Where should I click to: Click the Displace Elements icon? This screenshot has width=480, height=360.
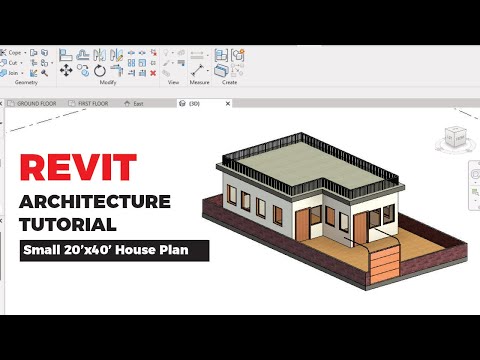point(181,53)
